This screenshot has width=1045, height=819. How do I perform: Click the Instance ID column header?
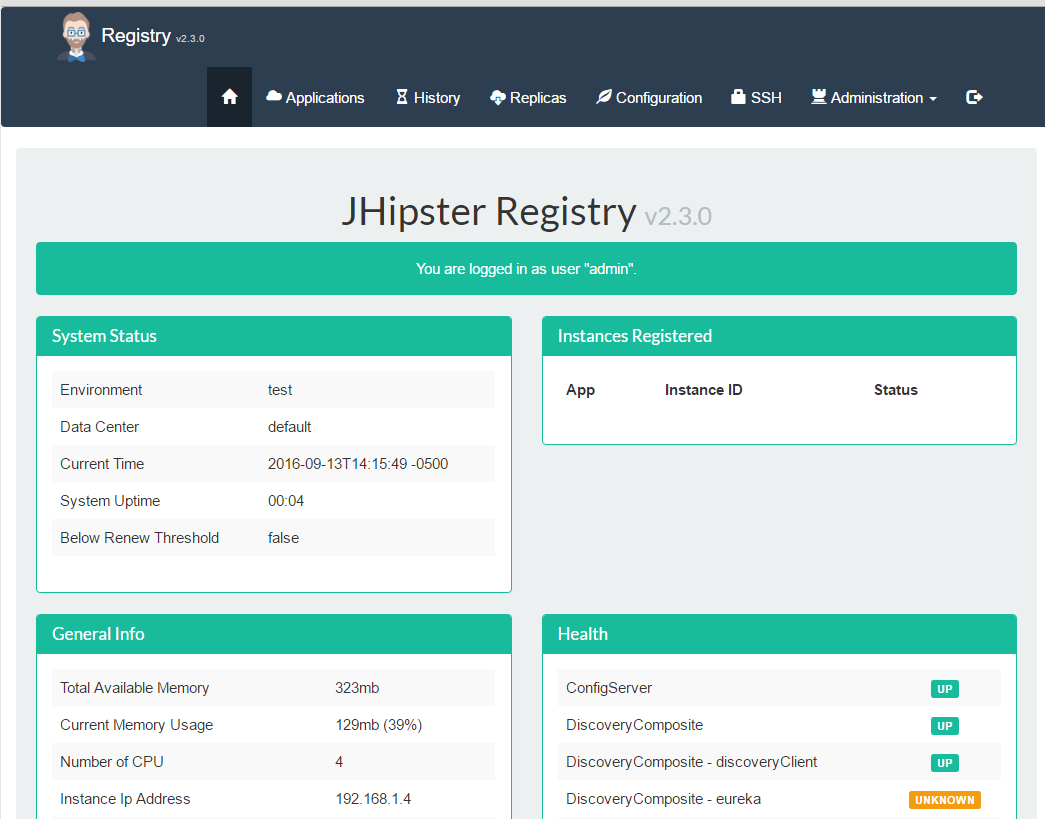[703, 390]
